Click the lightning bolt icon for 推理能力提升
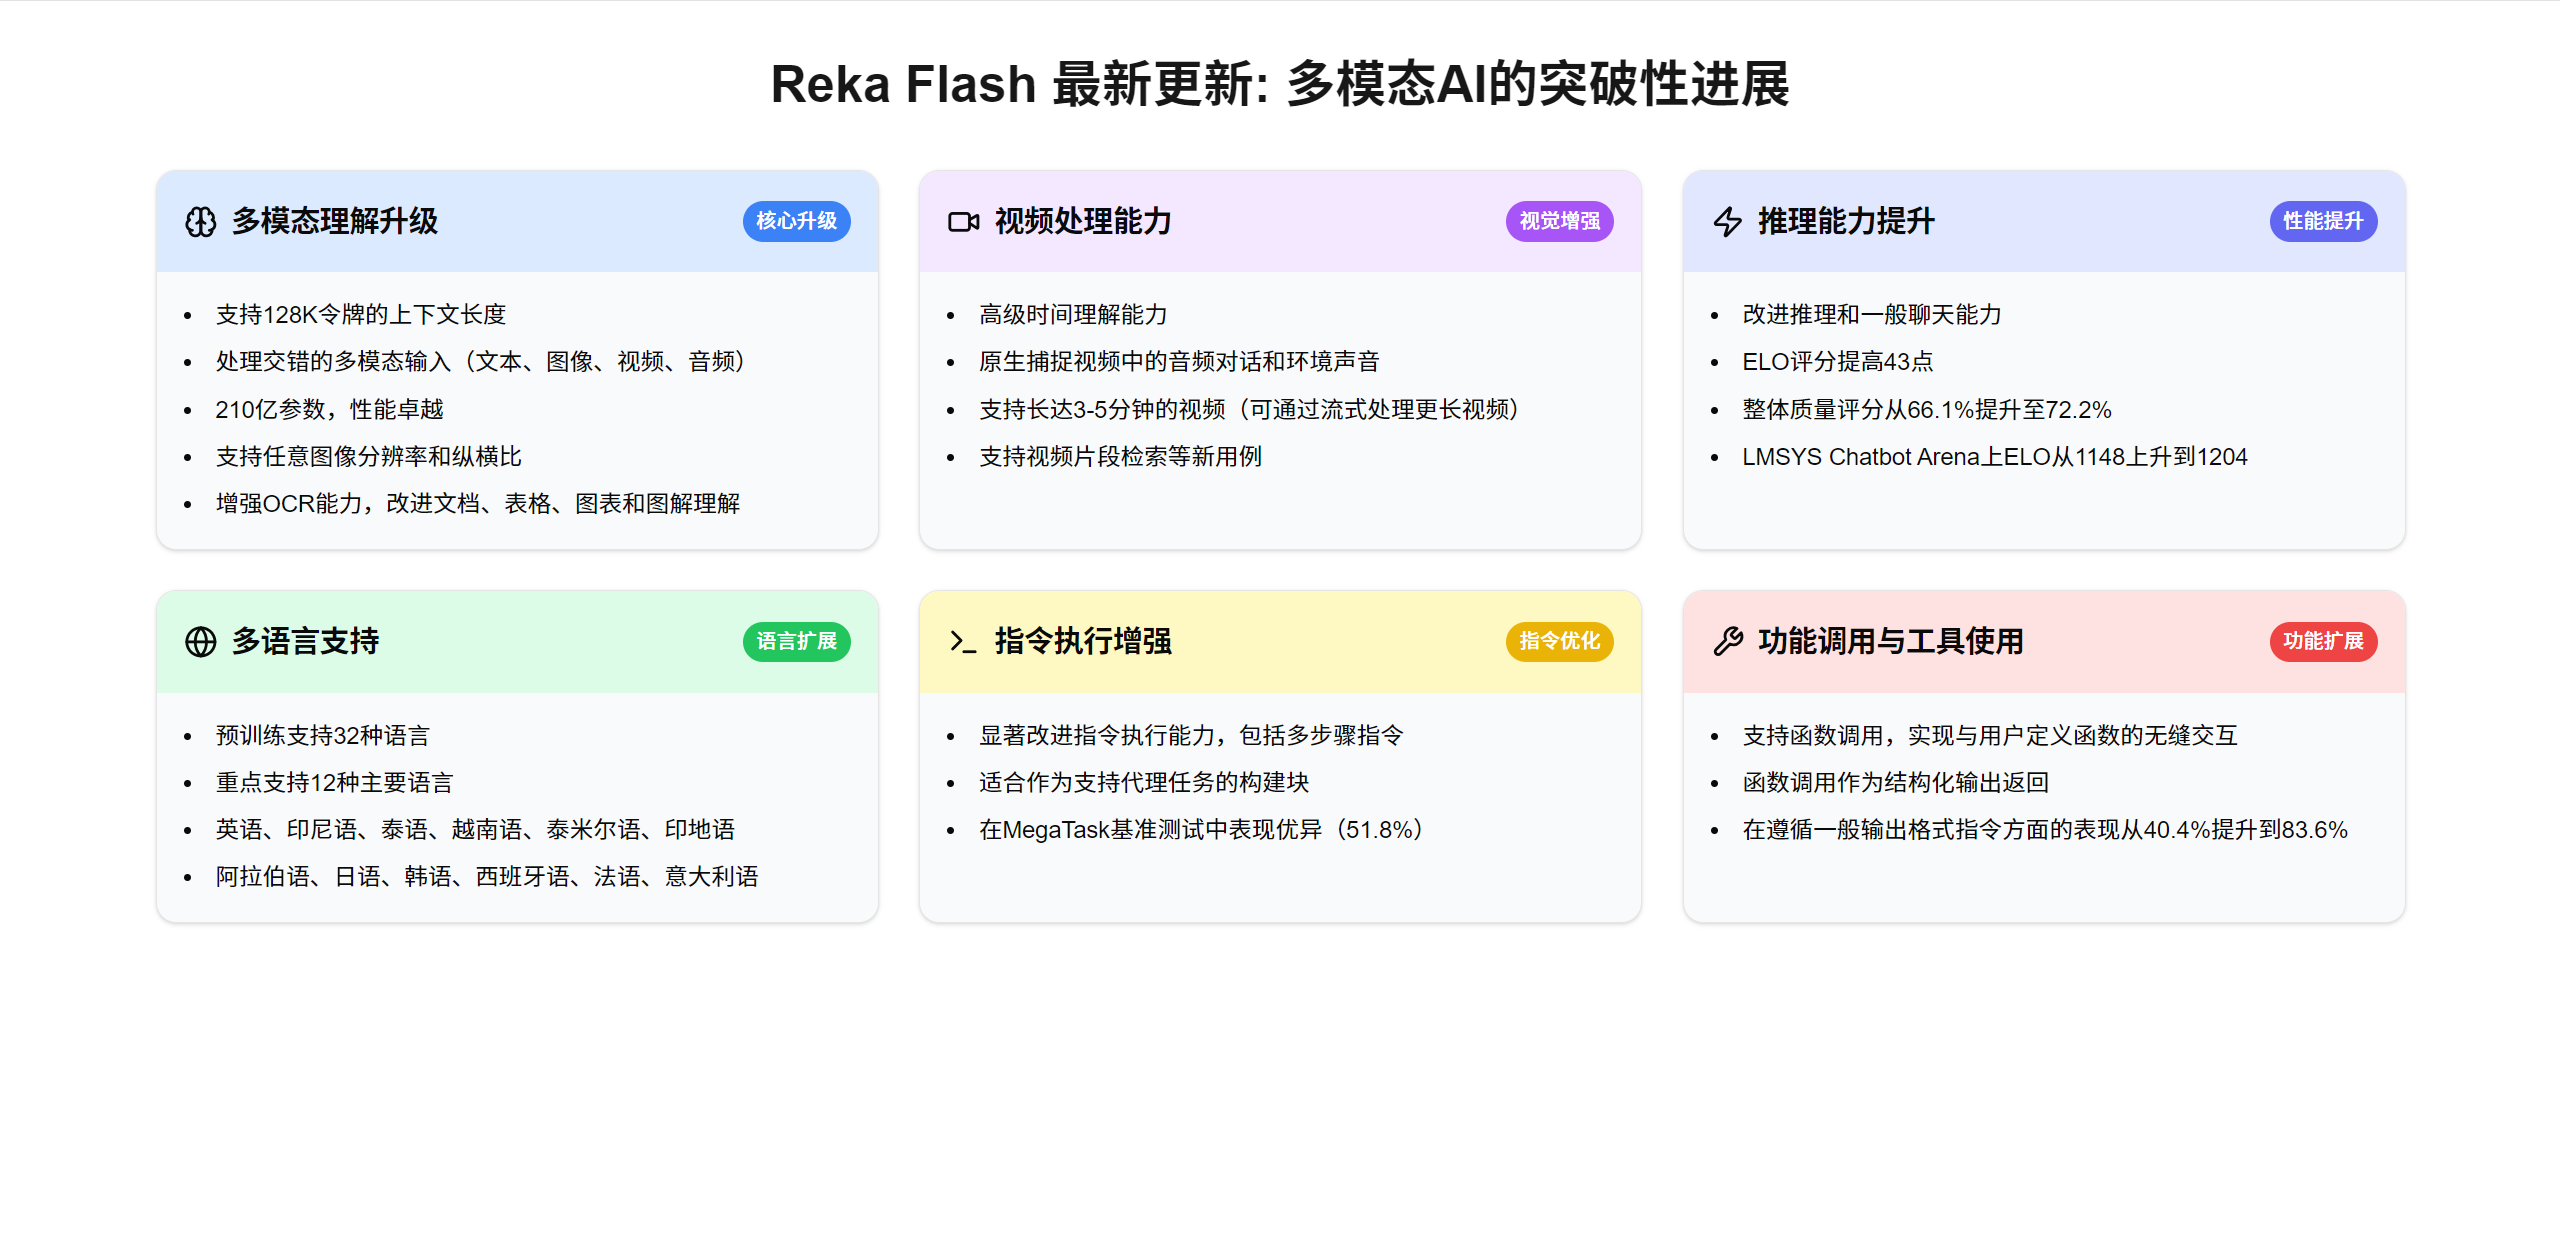 [x=1727, y=222]
